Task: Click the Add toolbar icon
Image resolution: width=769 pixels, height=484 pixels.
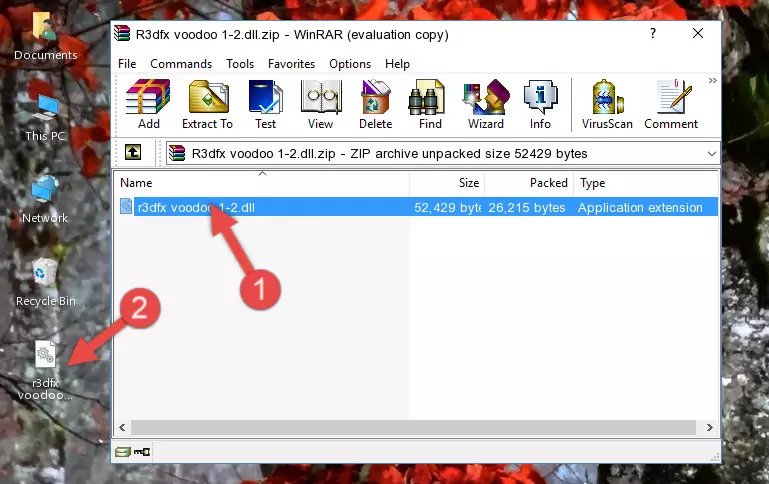Action: tap(148, 104)
